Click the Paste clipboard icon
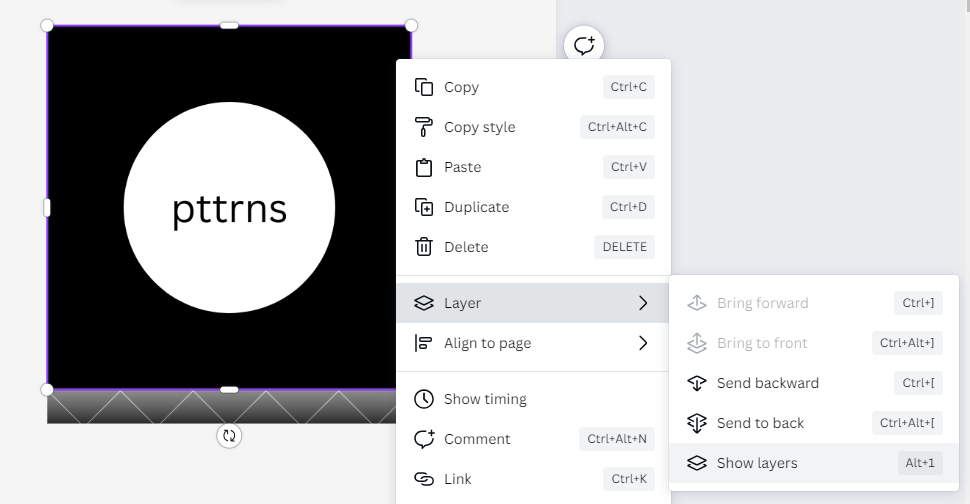This screenshot has width=970, height=504. click(424, 167)
